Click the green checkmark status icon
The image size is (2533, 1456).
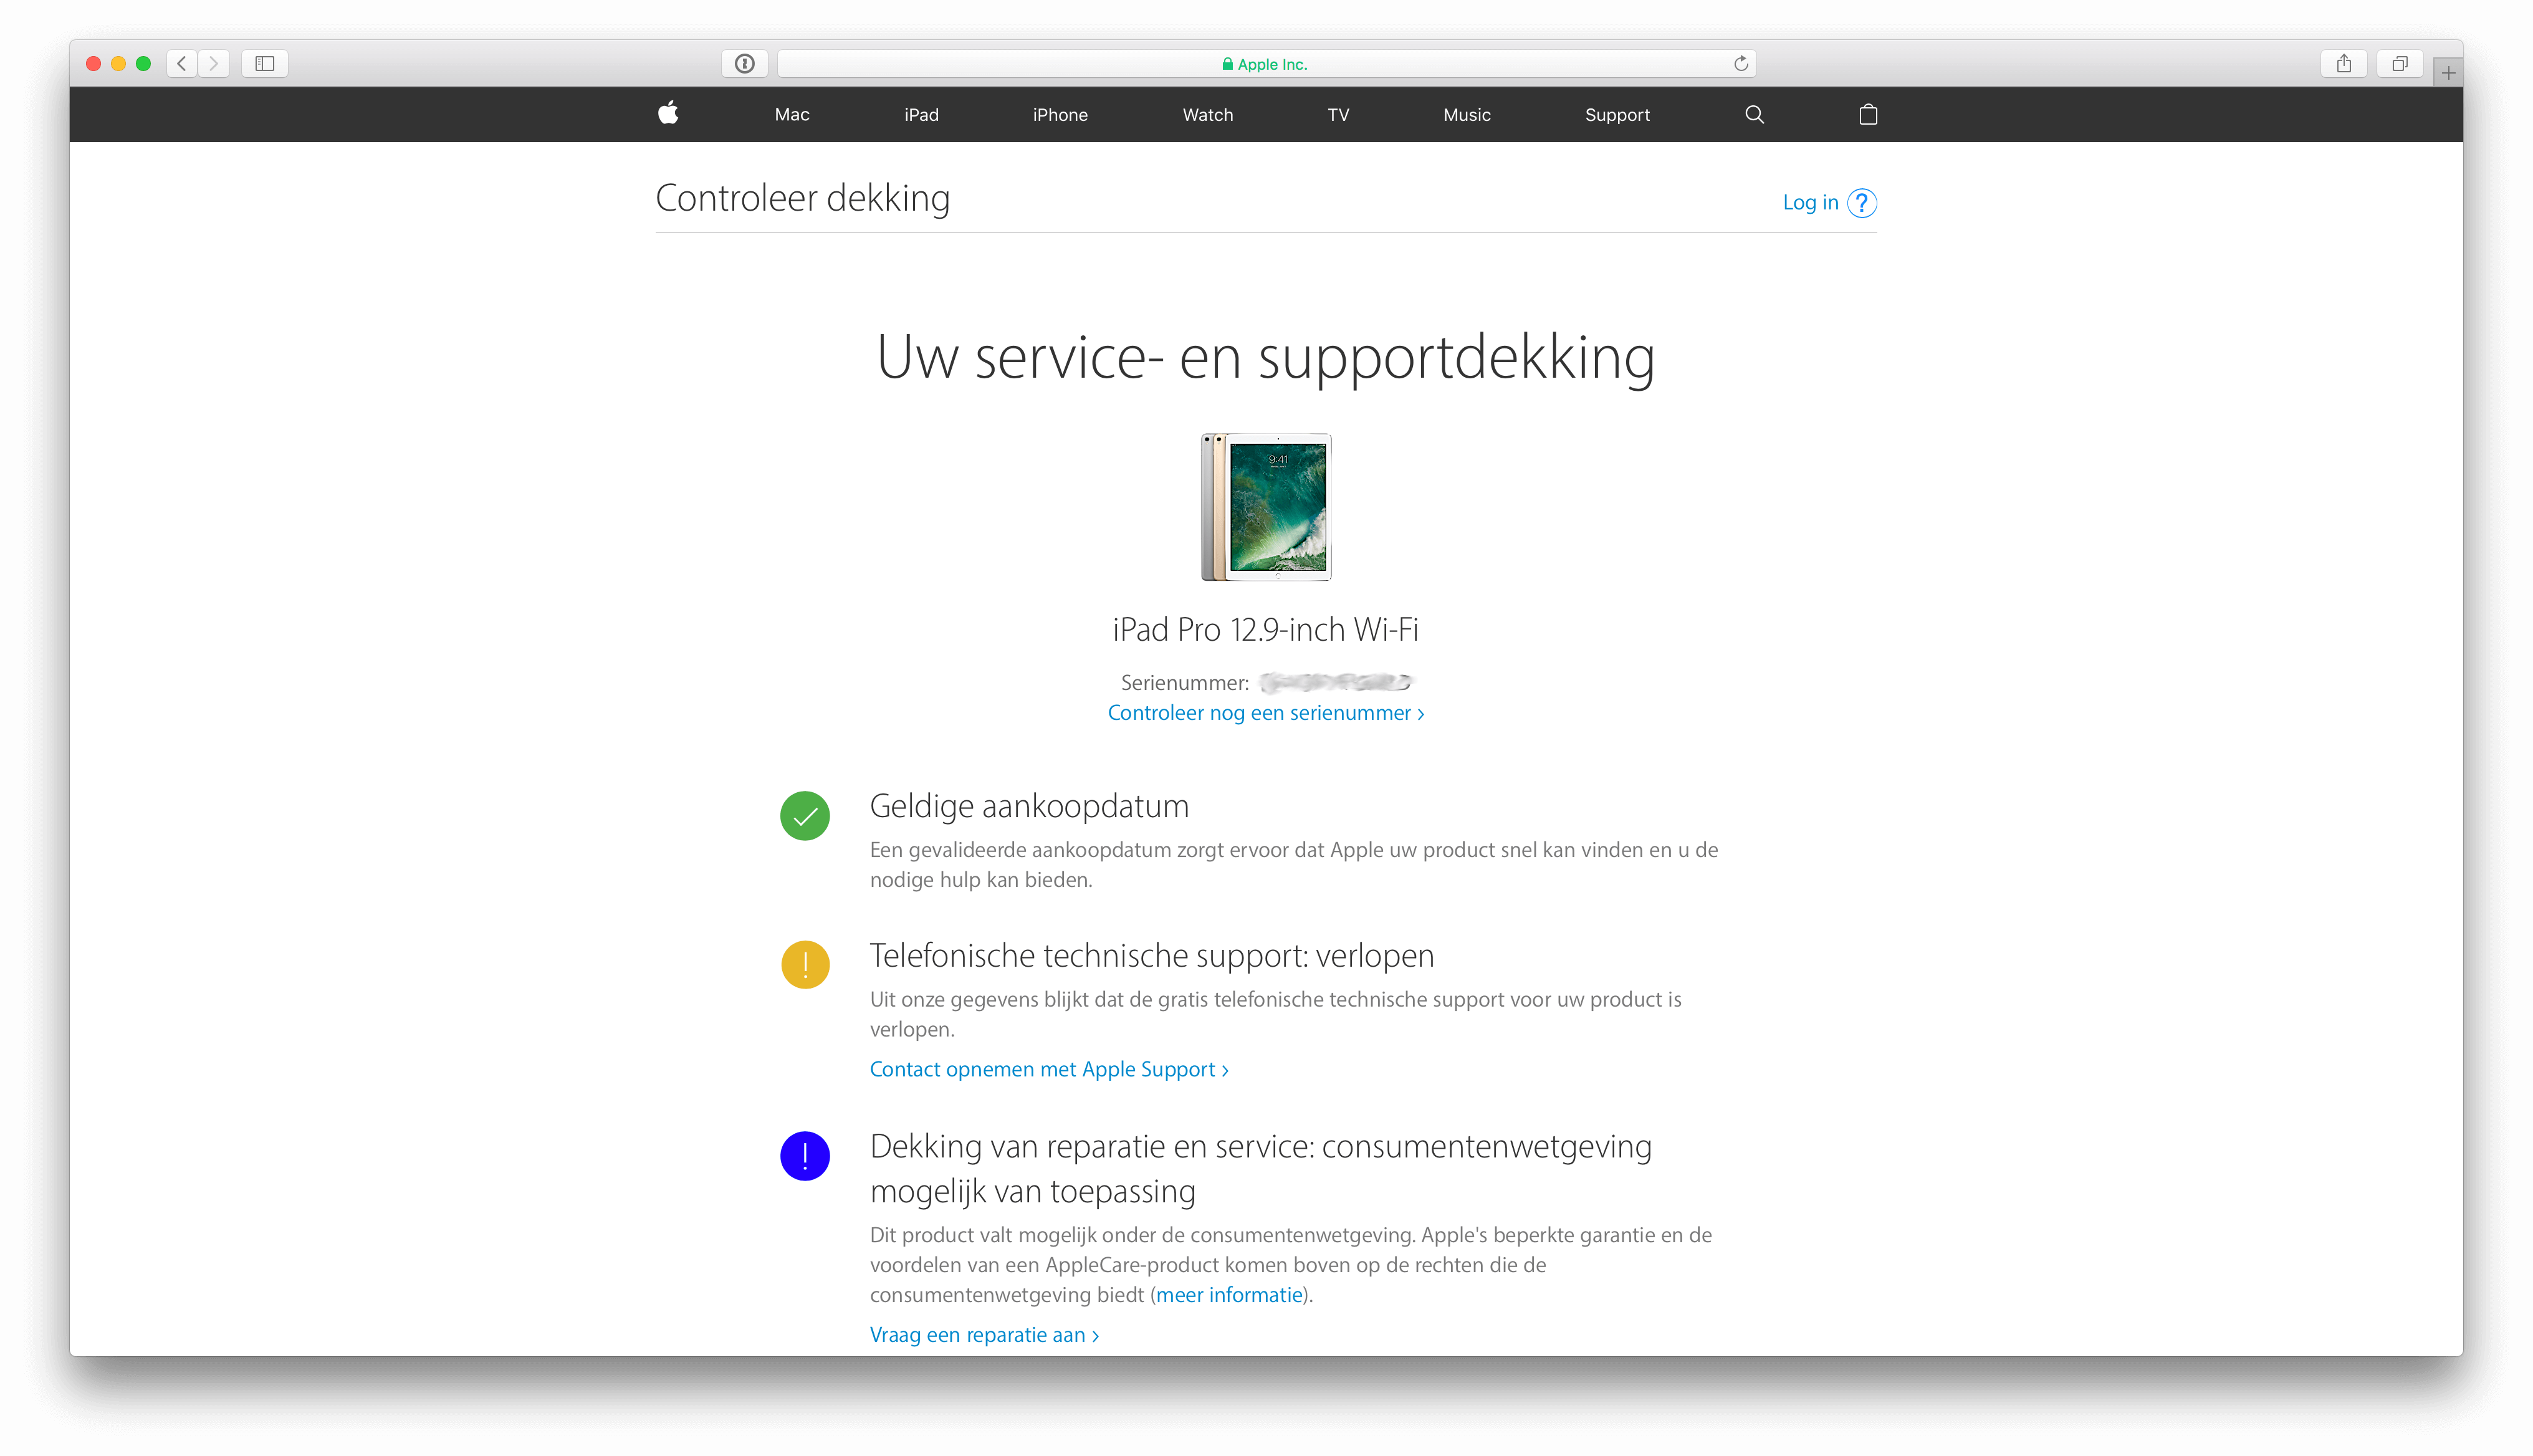(x=804, y=816)
